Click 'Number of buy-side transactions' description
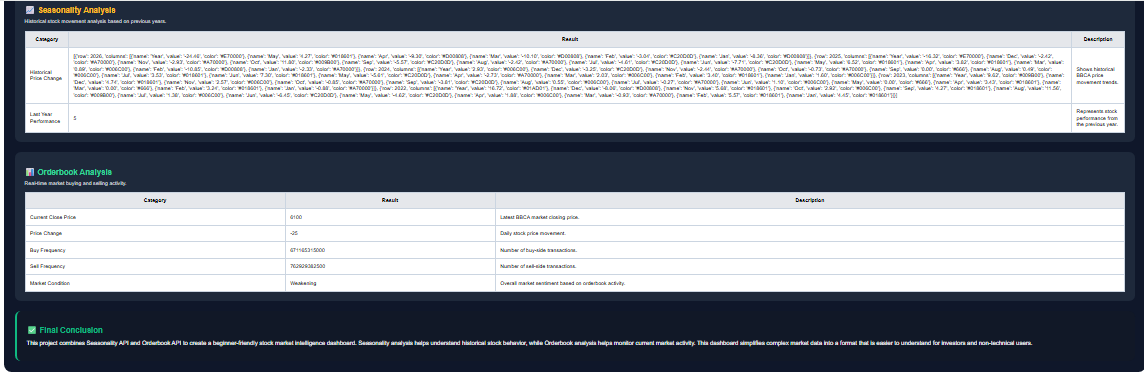The image size is (1144, 373). point(539,250)
